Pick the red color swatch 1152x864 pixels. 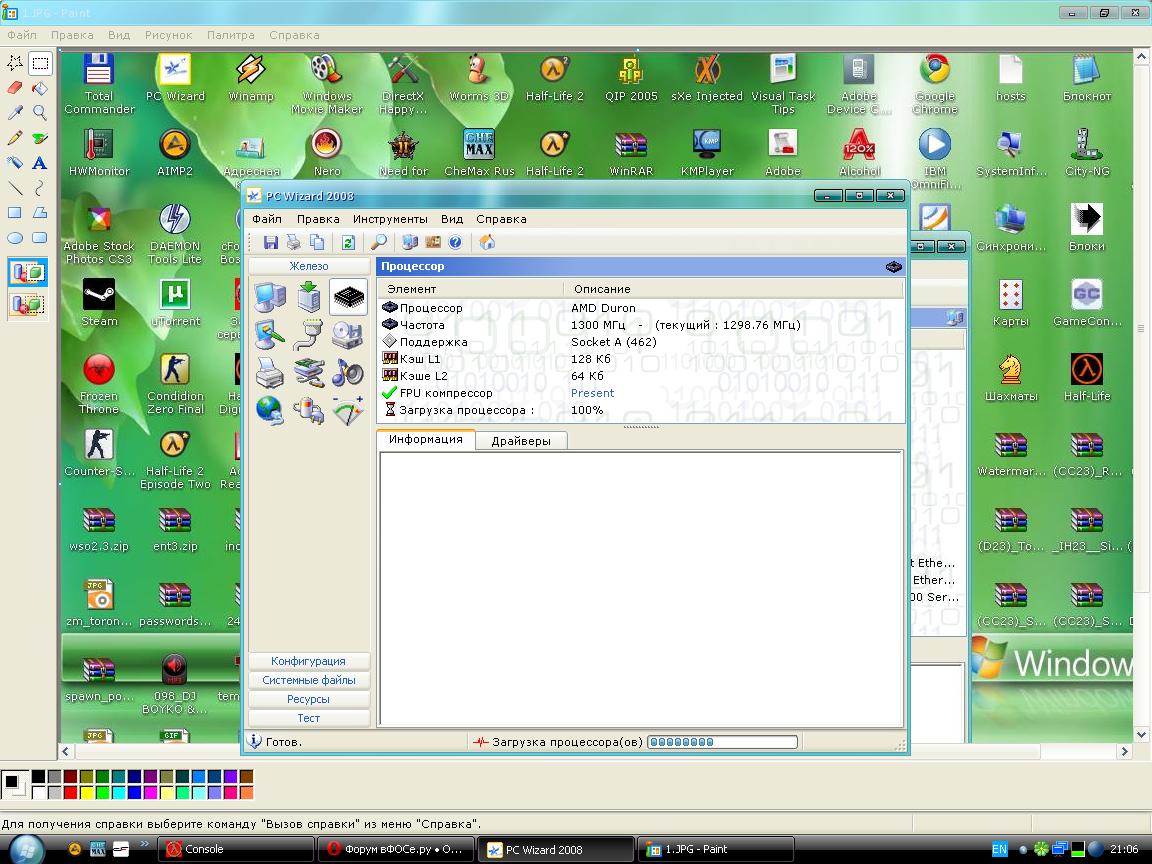(x=70, y=793)
